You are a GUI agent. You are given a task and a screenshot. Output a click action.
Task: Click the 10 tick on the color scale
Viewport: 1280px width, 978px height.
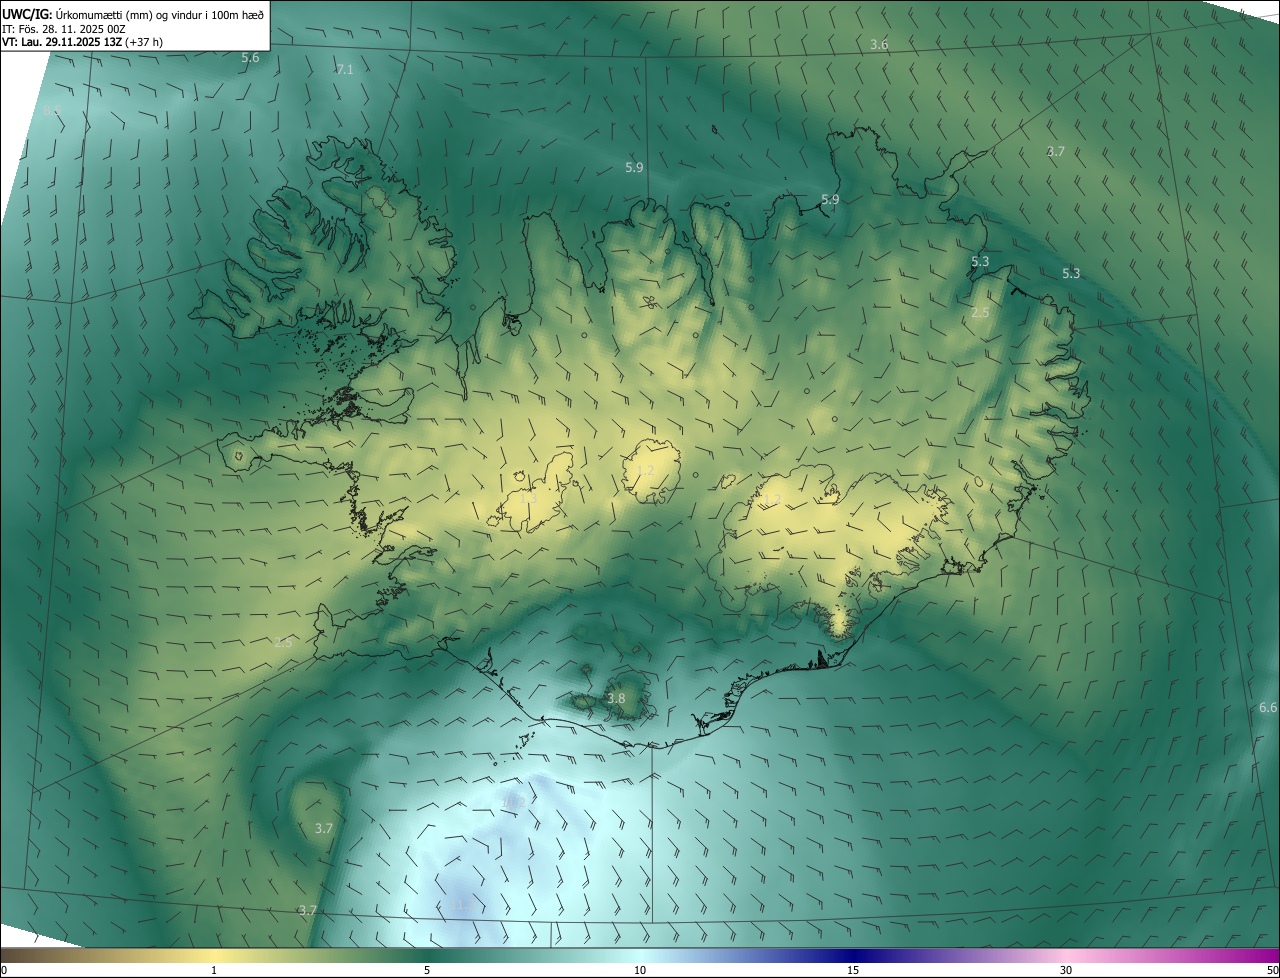[x=640, y=970]
